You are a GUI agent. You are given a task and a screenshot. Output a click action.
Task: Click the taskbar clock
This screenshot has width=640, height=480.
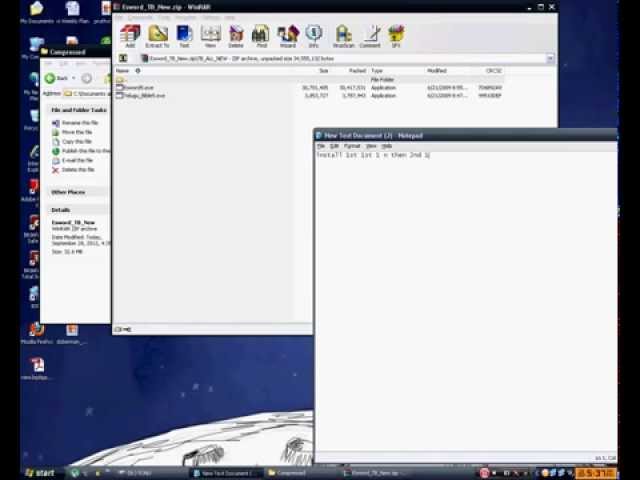tap(595, 473)
